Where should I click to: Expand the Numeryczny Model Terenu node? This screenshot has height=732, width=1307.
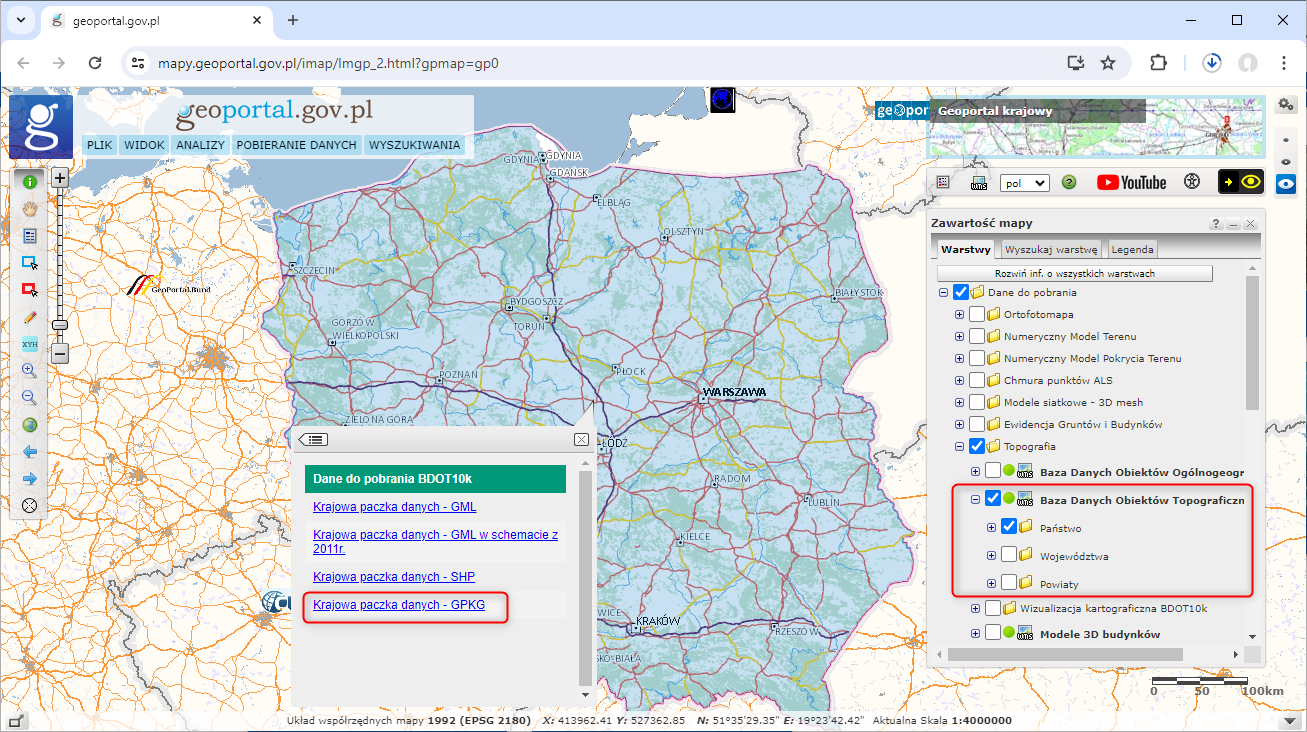click(x=959, y=337)
